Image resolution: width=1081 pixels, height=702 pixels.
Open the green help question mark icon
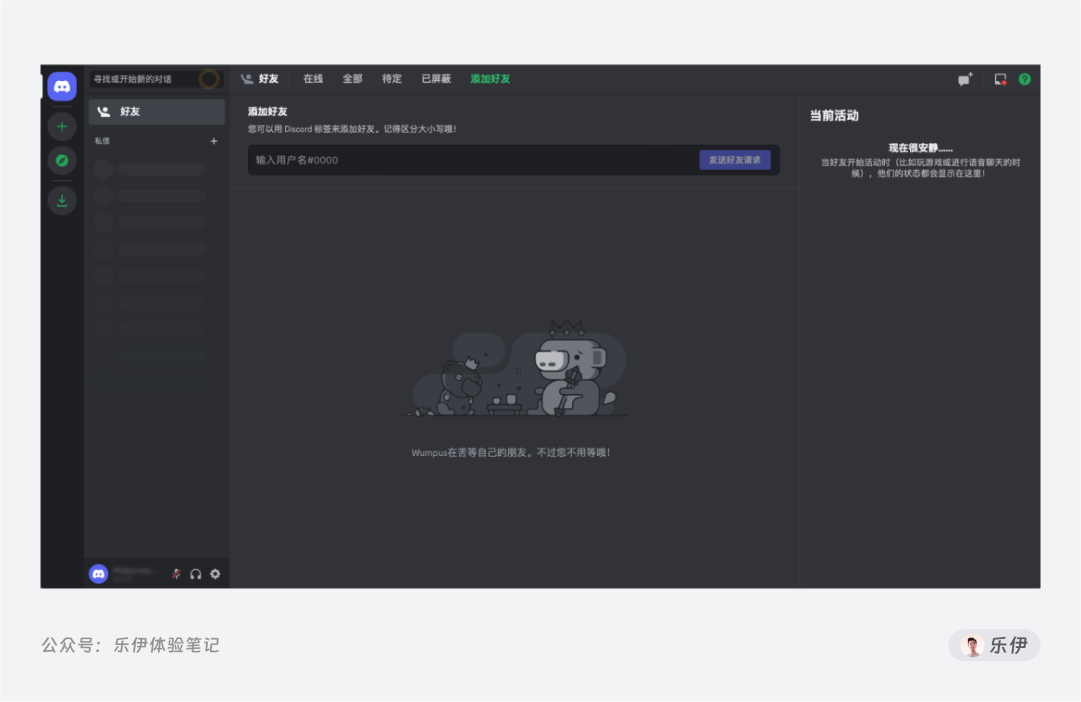click(x=1024, y=79)
